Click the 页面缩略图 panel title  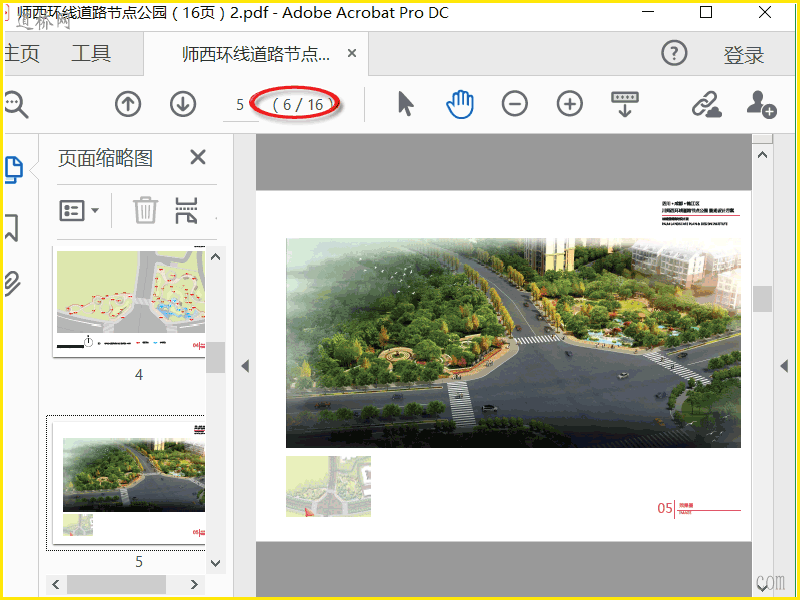click(106, 158)
